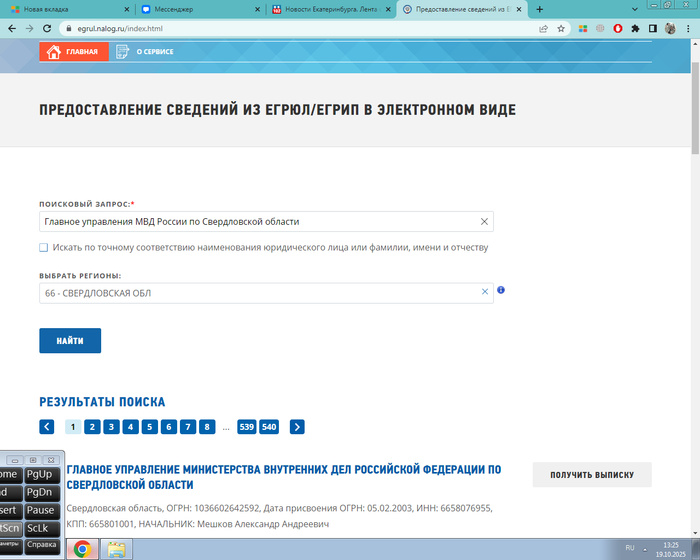Close the Новости Екатеринбурга tab
The width and height of the screenshot is (700, 560).
[x=388, y=9]
